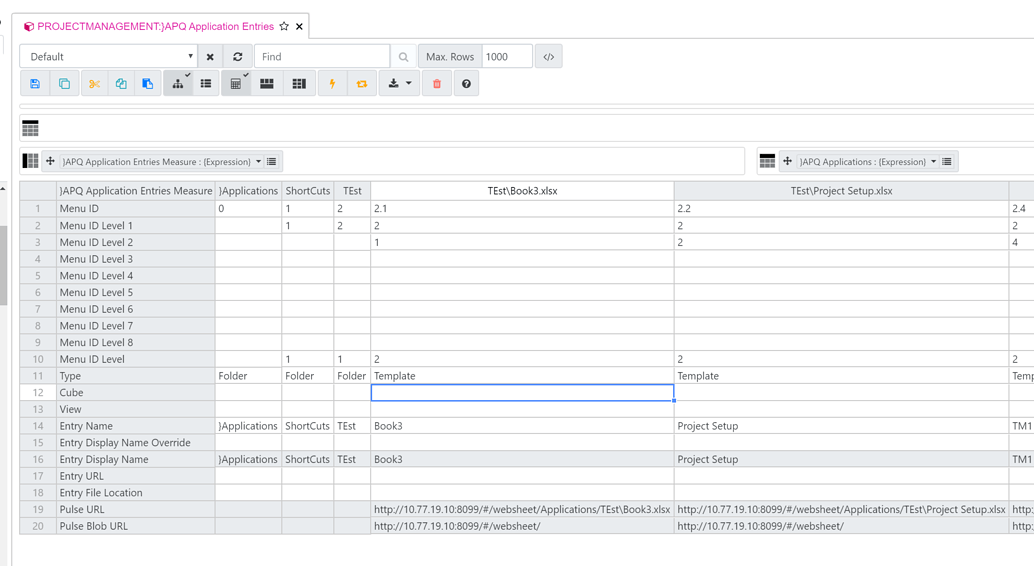
Task: Click into the Find search field
Action: coord(322,57)
